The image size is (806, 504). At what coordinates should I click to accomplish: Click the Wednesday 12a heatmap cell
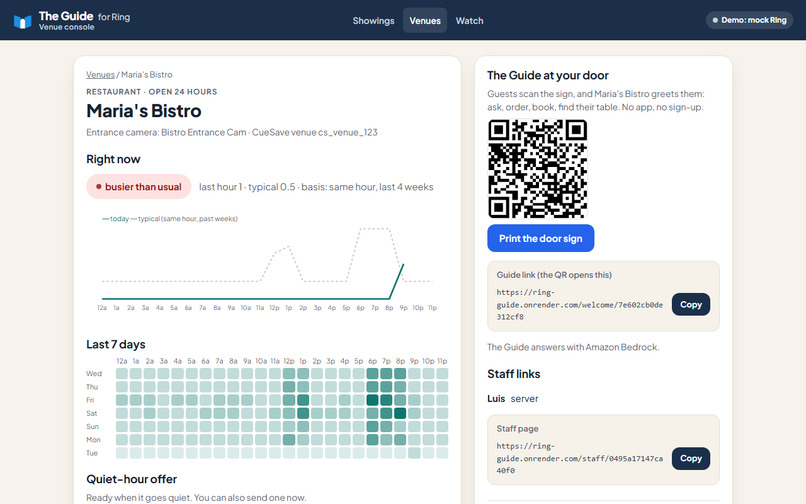[122, 373]
